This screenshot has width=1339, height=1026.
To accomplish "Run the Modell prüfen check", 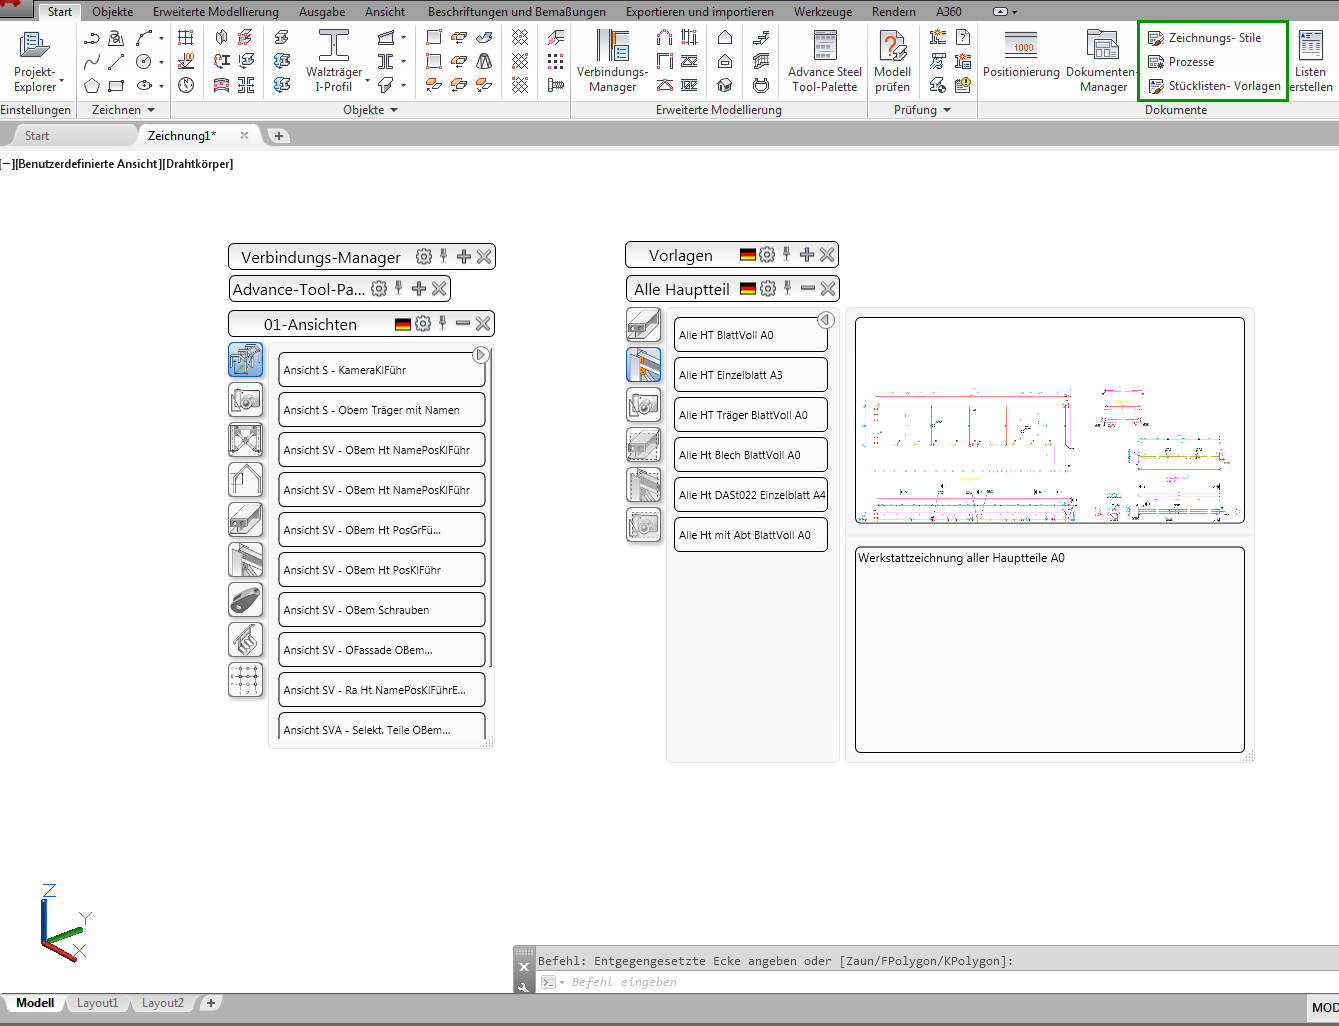I will point(892,61).
